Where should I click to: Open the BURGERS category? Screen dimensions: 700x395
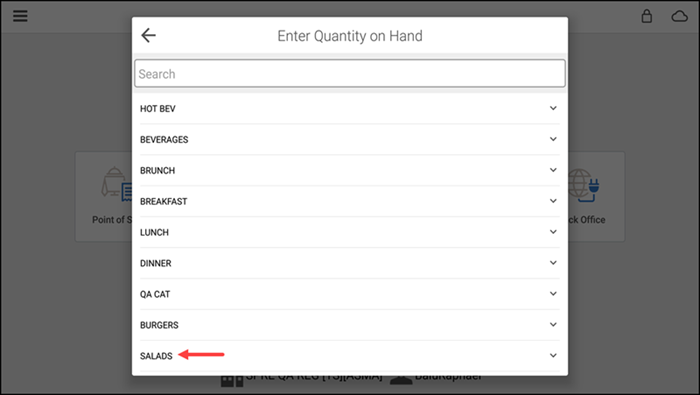coord(350,325)
